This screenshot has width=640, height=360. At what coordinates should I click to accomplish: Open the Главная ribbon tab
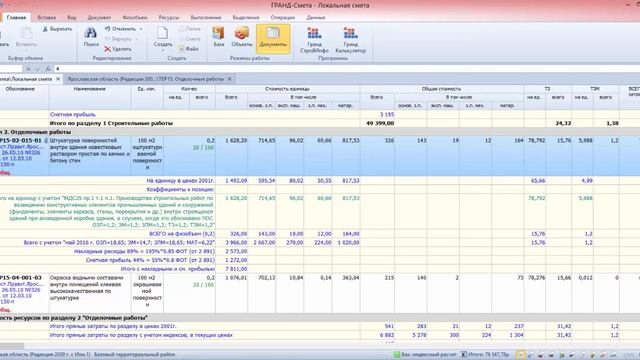(16, 18)
